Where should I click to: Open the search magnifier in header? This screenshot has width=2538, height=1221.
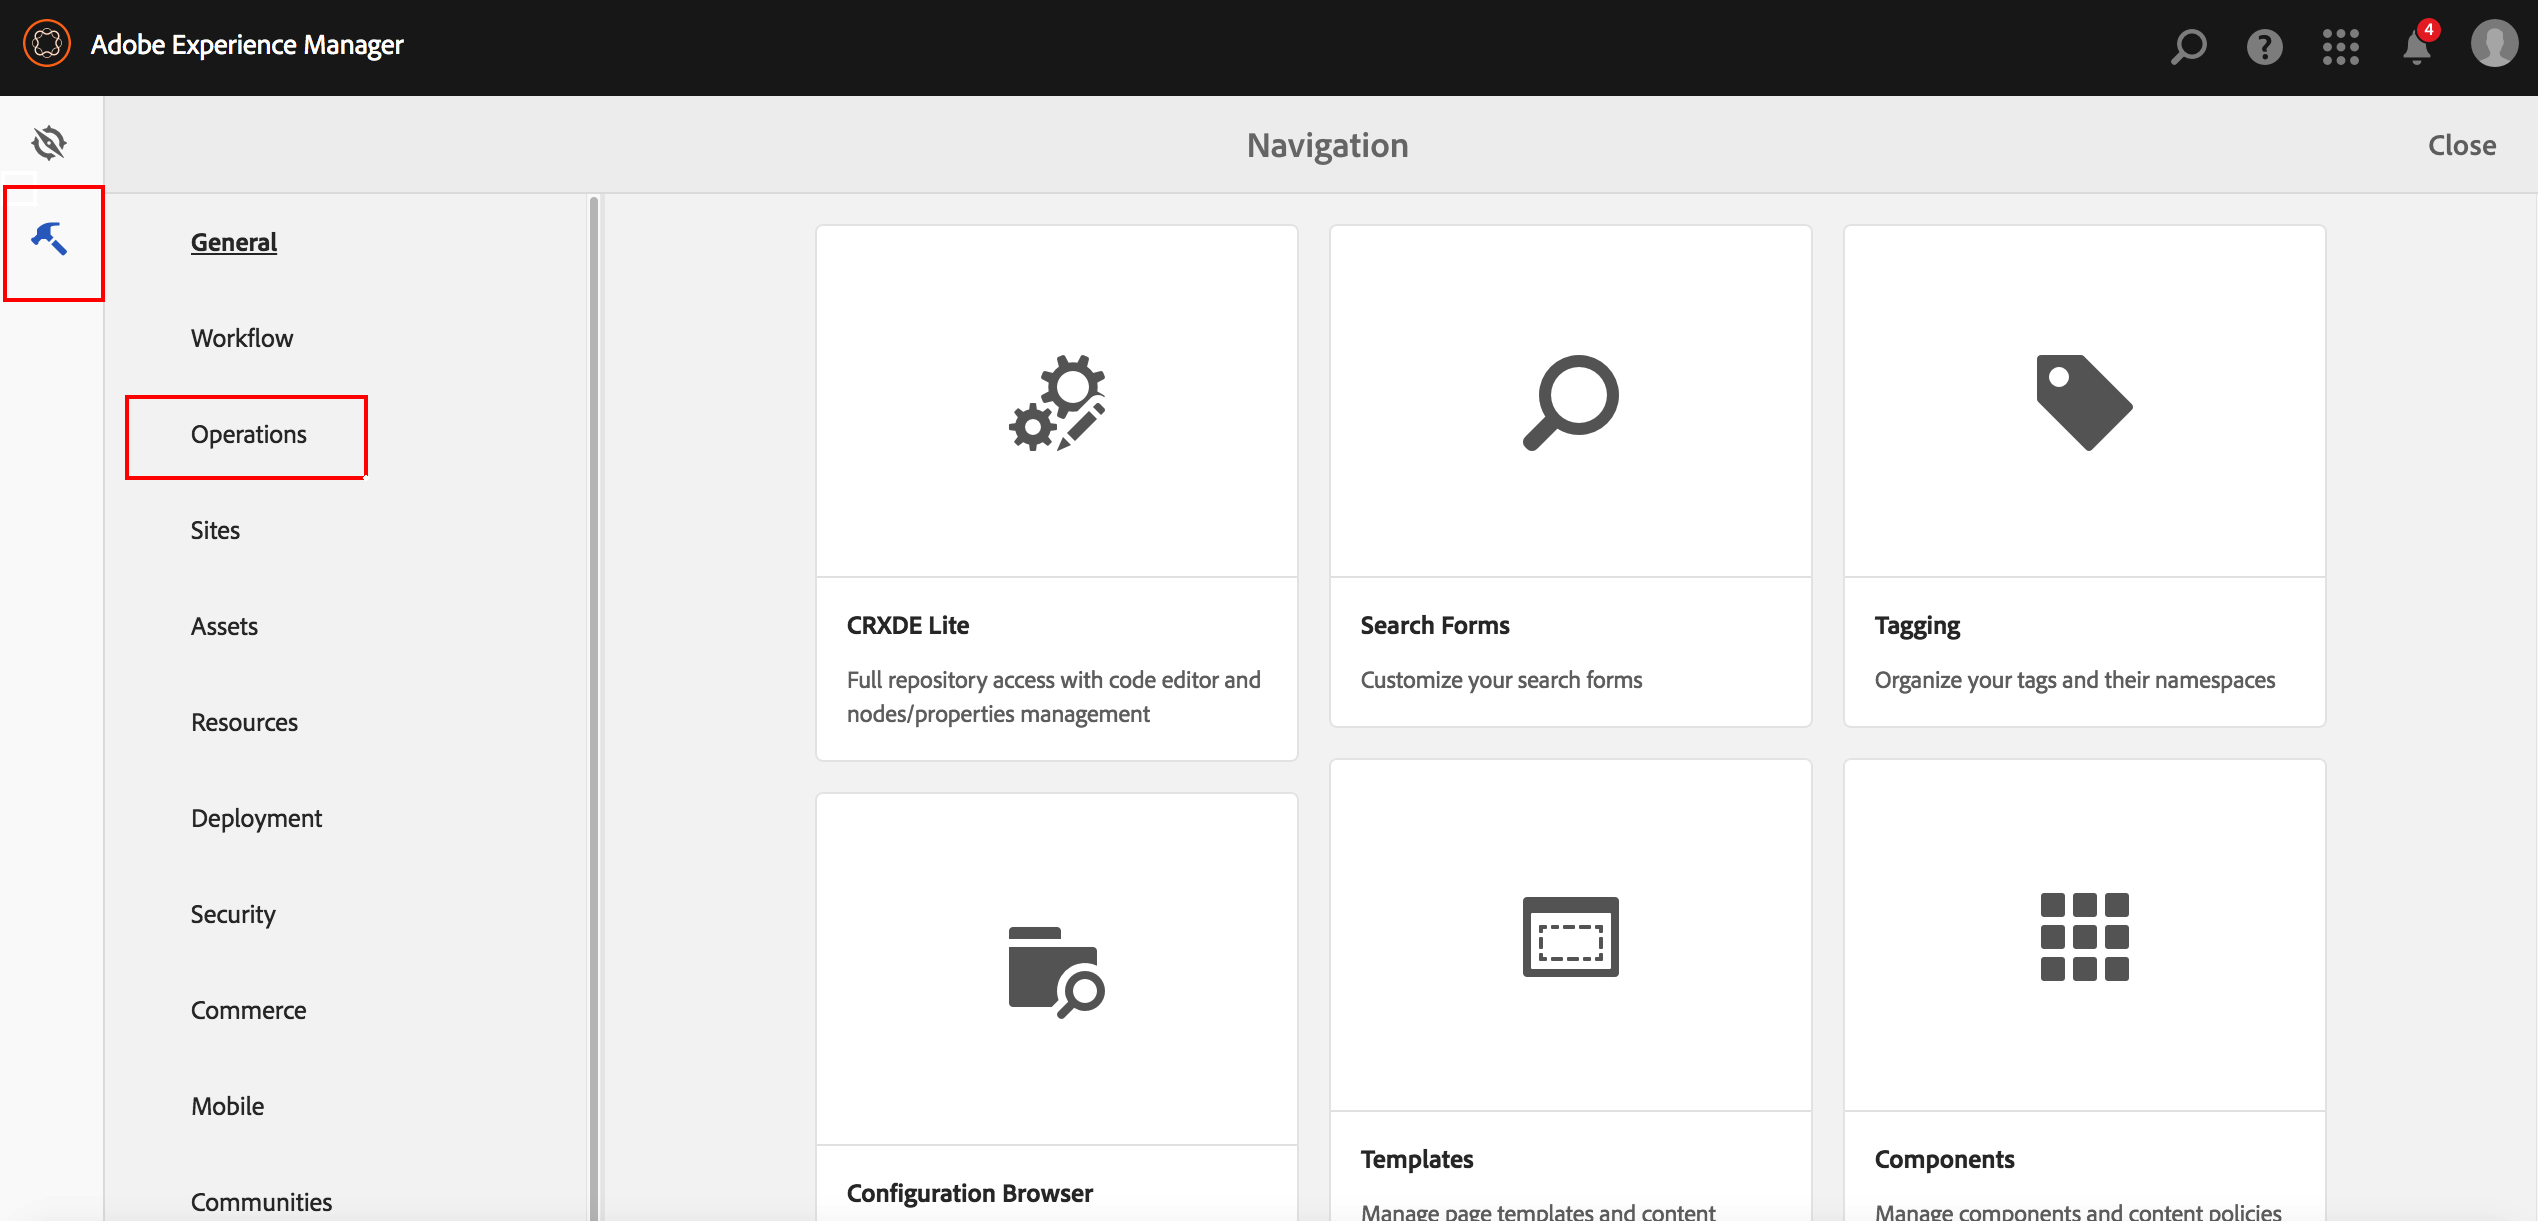pos(2188,46)
